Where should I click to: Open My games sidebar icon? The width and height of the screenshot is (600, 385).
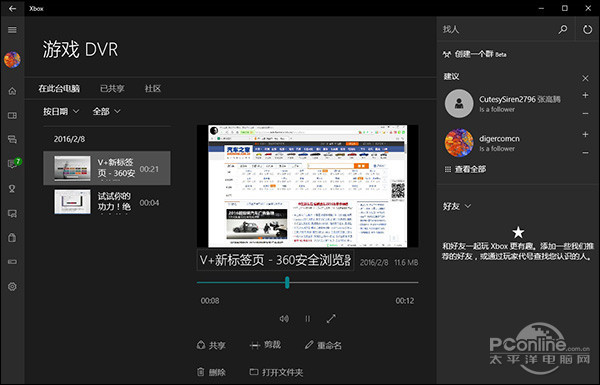click(x=12, y=115)
